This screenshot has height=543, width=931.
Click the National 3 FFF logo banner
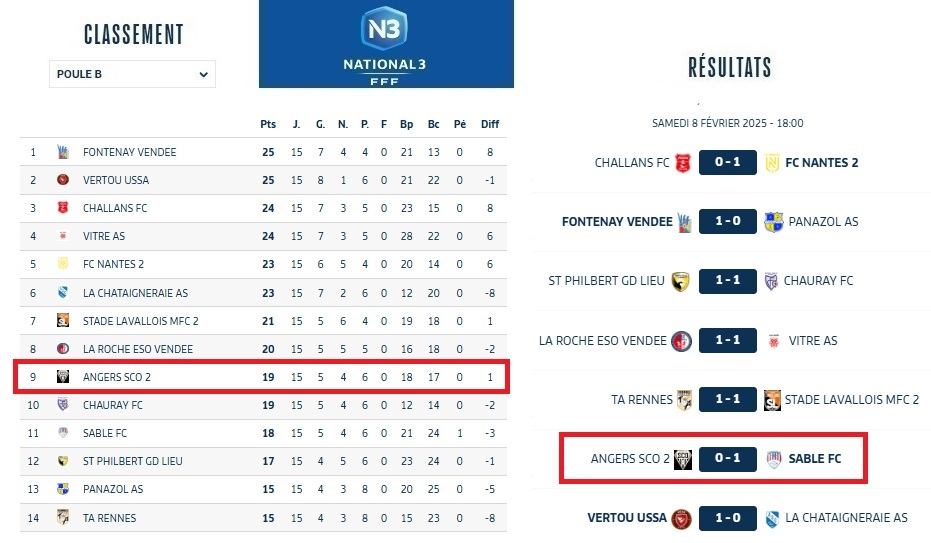click(386, 44)
